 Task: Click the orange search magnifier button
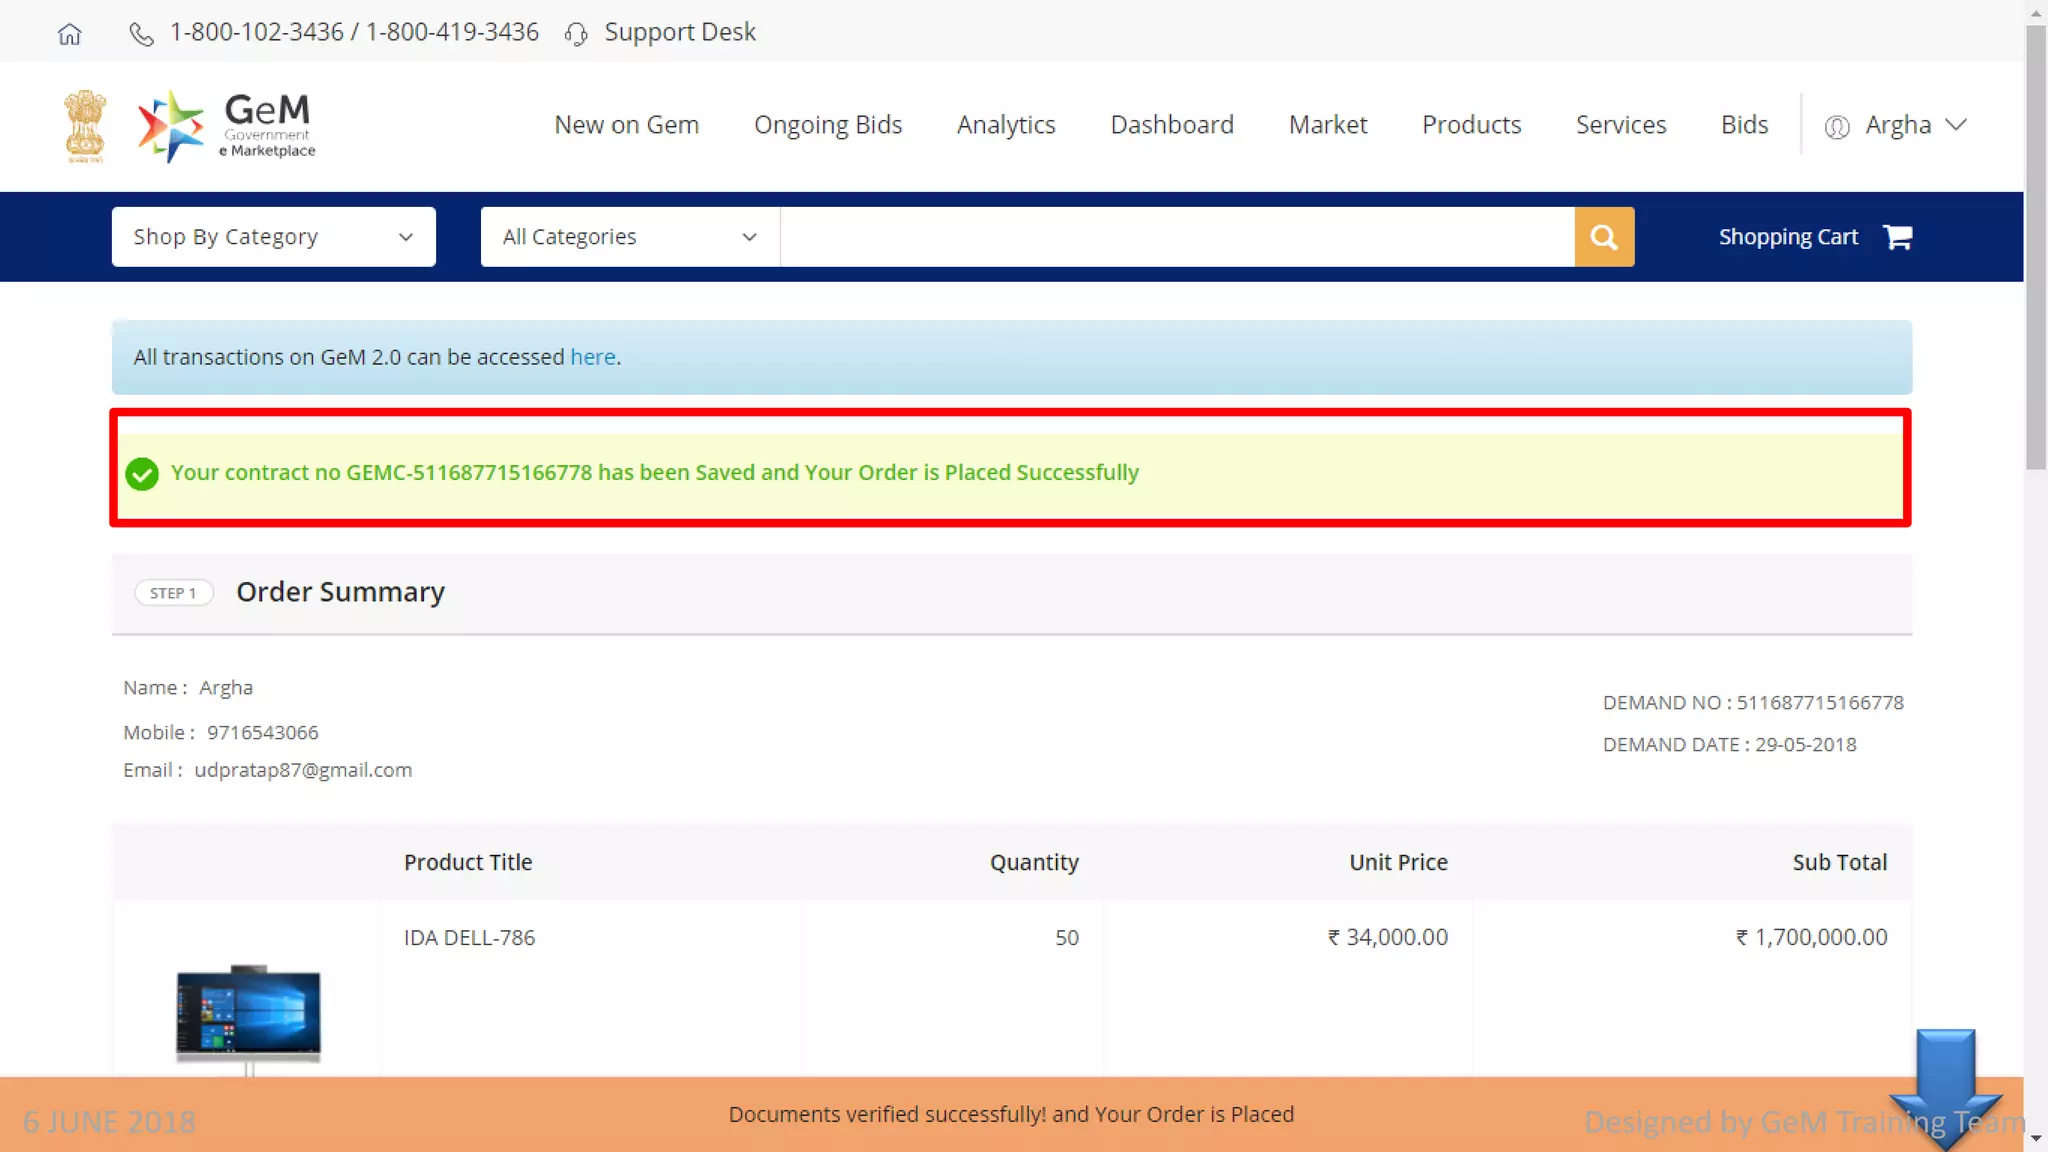pyautogui.click(x=1603, y=237)
